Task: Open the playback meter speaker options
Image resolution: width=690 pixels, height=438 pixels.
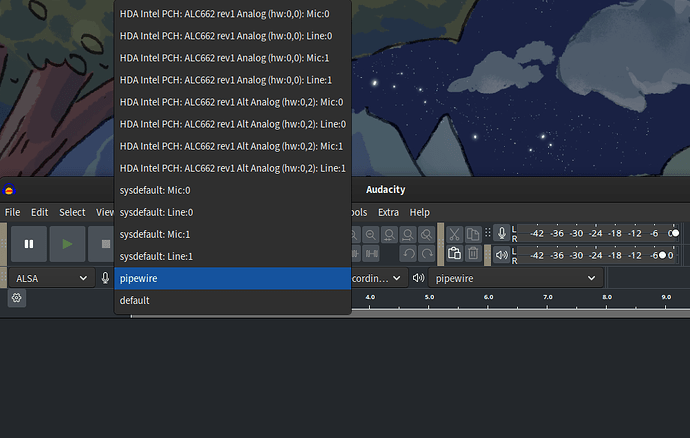Action: click(501, 255)
